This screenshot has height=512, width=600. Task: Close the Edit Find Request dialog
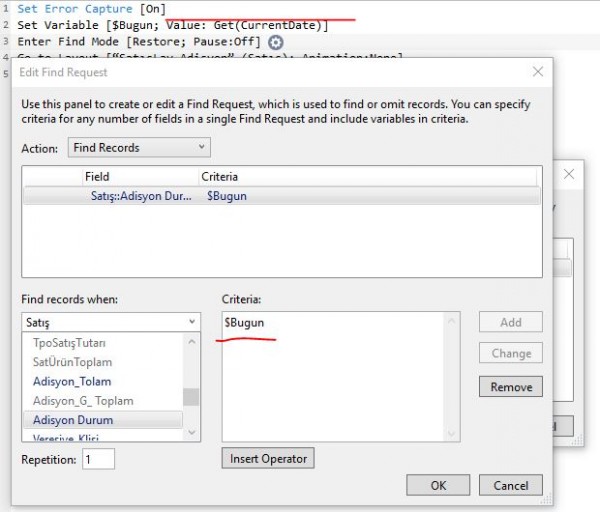[x=537, y=72]
